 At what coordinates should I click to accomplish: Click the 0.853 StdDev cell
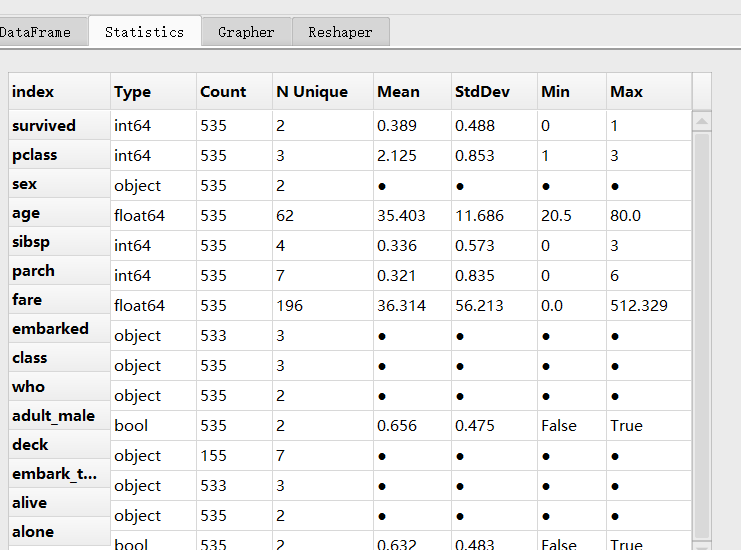coord(494,155)
